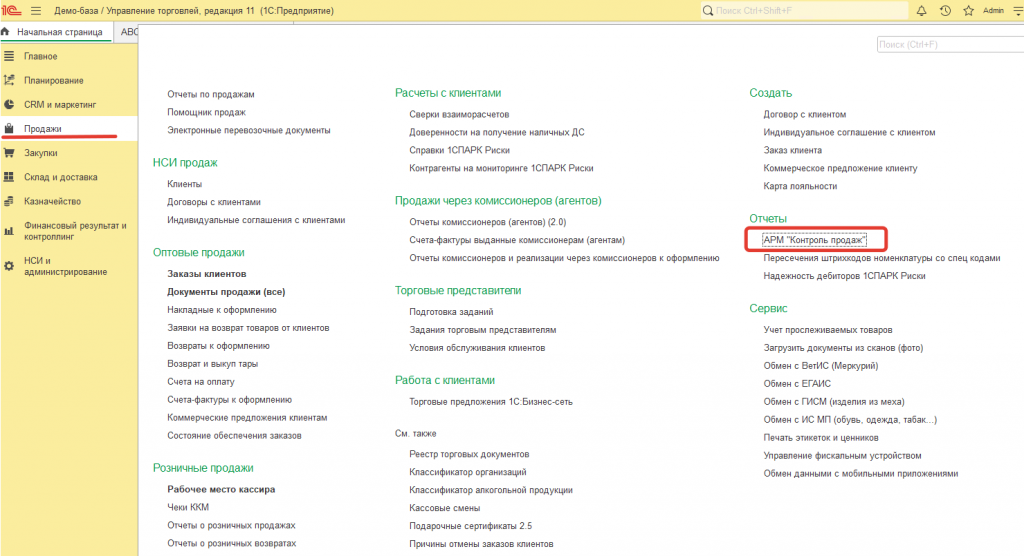
Task: Open Электронные перевозочные документы
Action: point(249,130)
